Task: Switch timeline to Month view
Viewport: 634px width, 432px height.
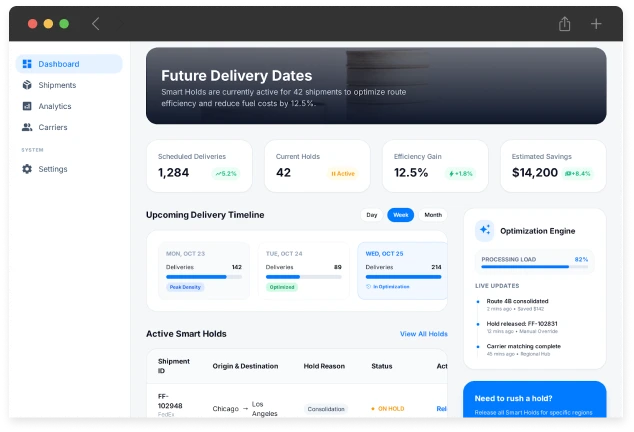Action: point(433,215)
